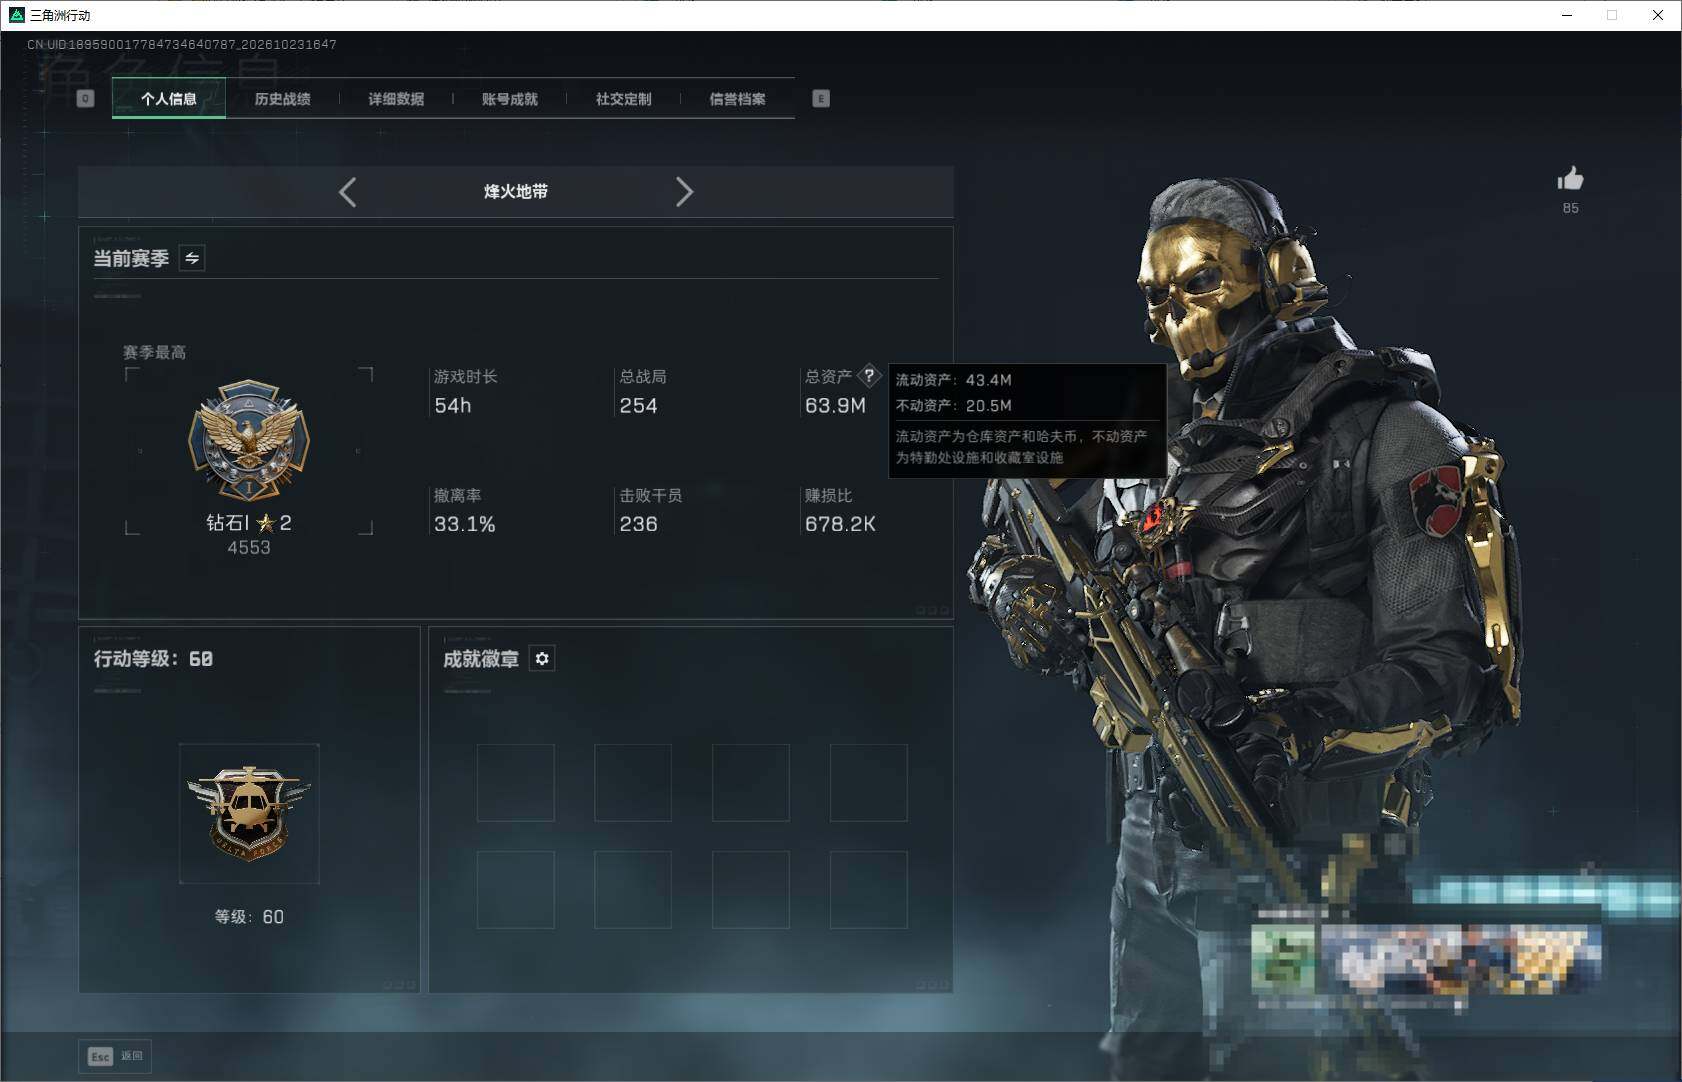The image size is (1682, 1082).
Task: Click the 总资产 63.9M value
Action: click(835, 405)
